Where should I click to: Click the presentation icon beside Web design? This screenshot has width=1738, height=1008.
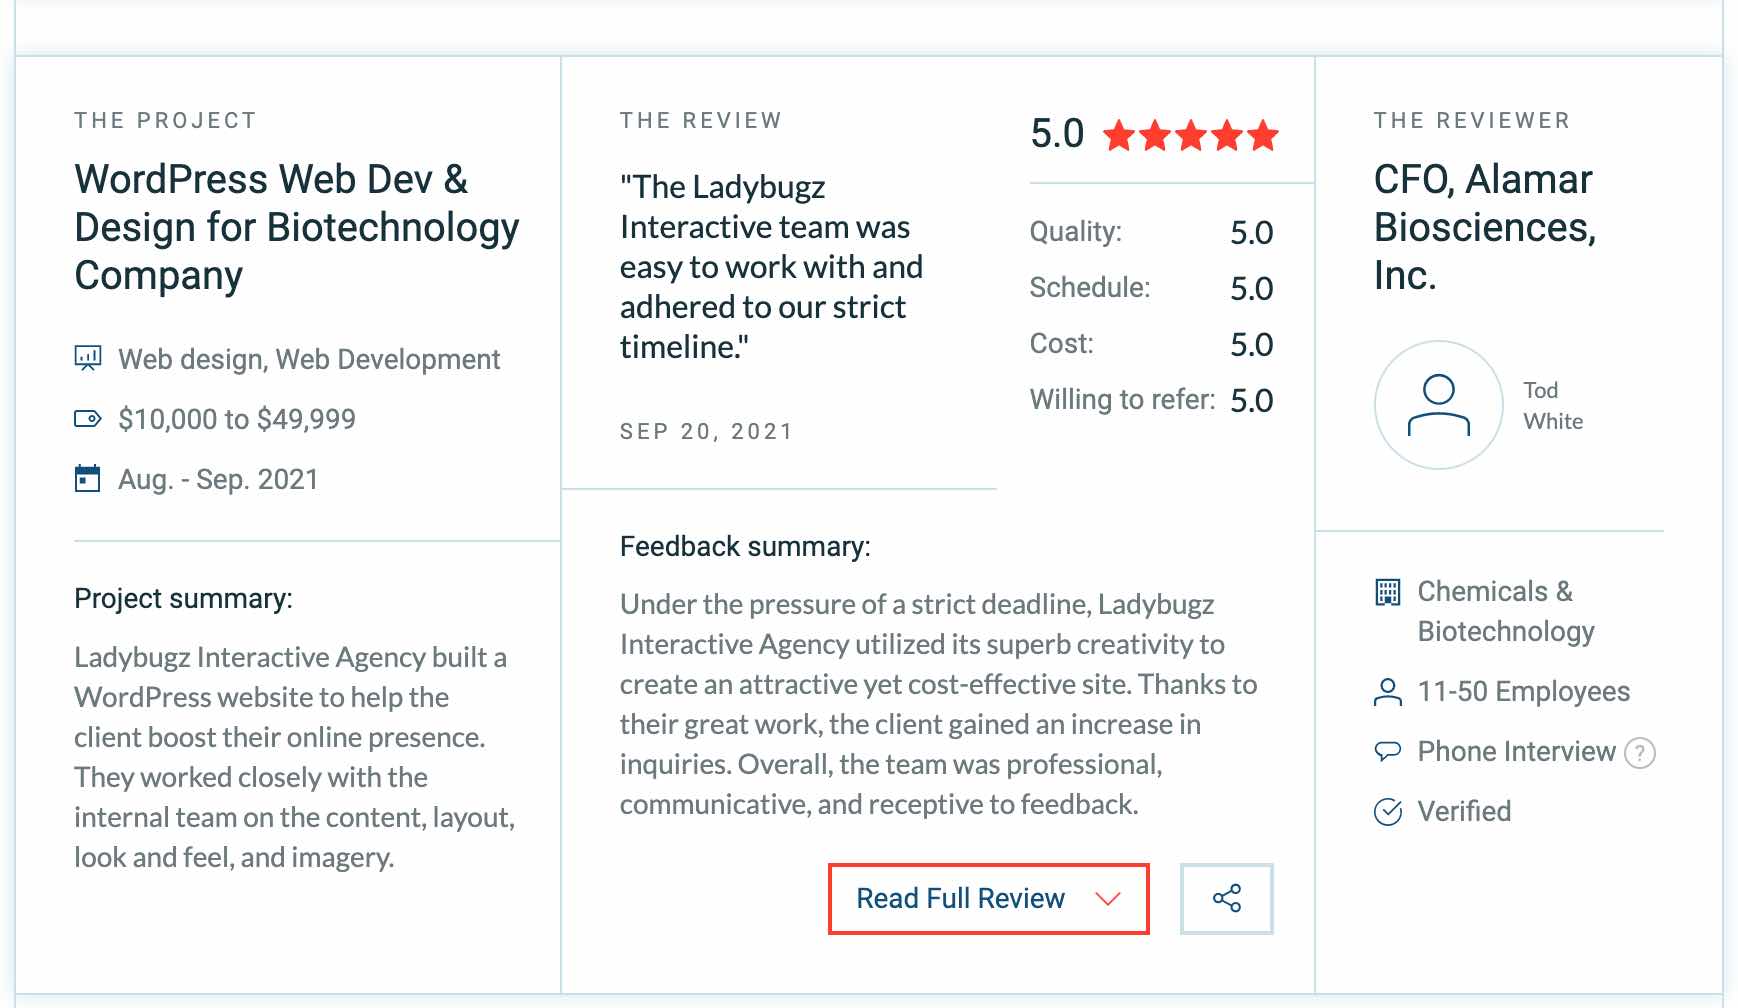click(x=88, y=358)
